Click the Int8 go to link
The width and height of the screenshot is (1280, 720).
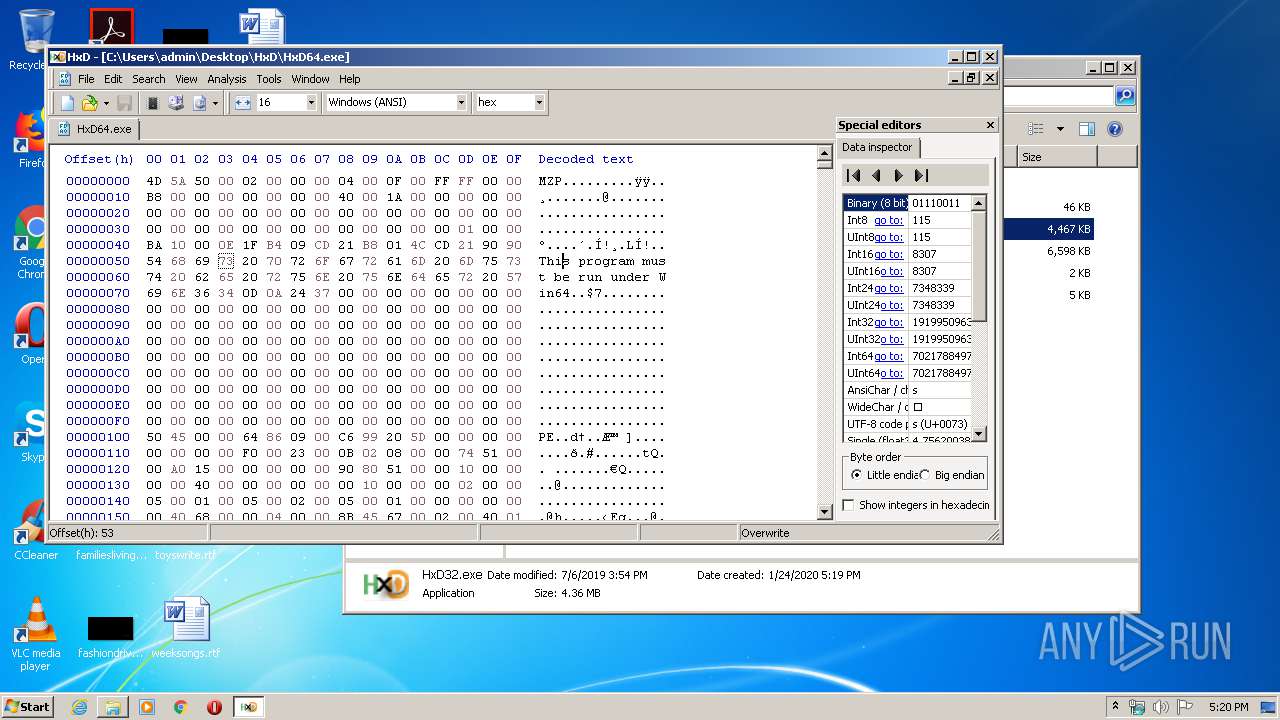point(888,220)
